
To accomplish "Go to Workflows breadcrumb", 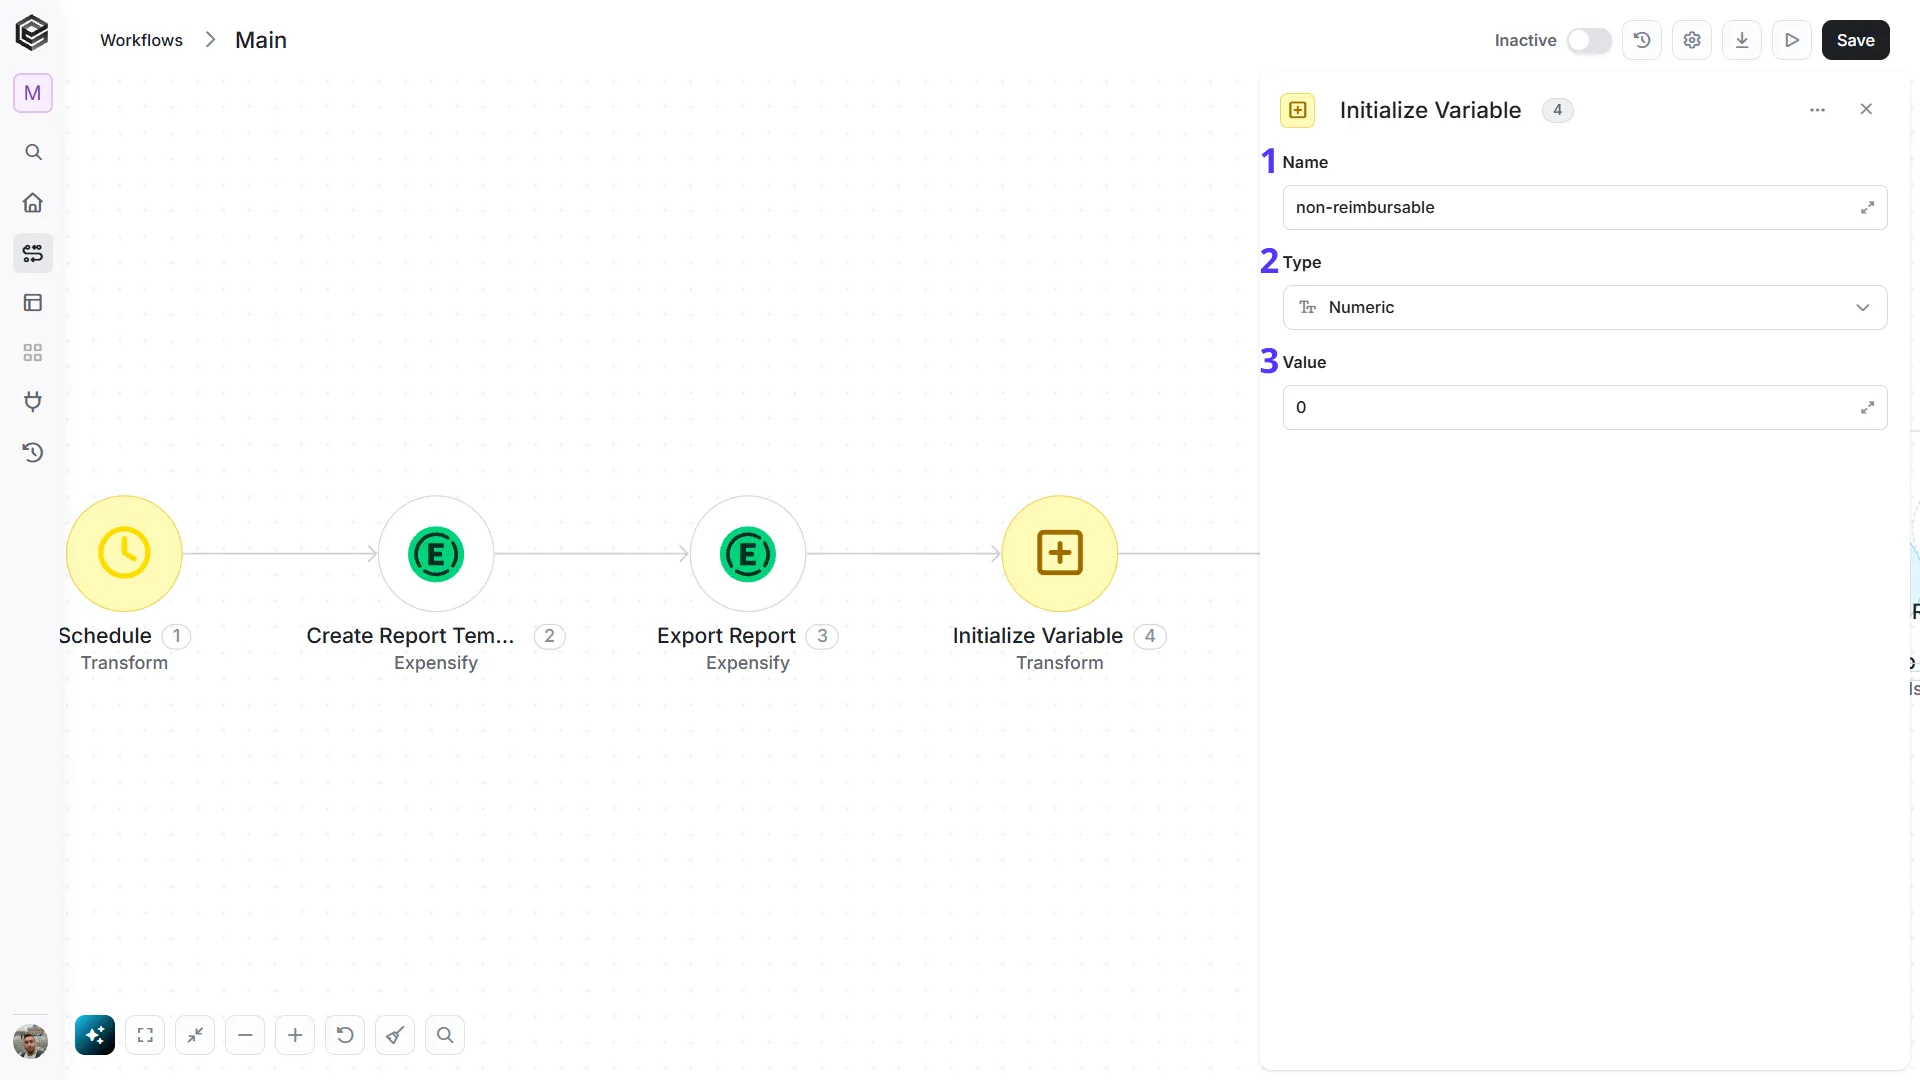I will (x=141, y=40).
